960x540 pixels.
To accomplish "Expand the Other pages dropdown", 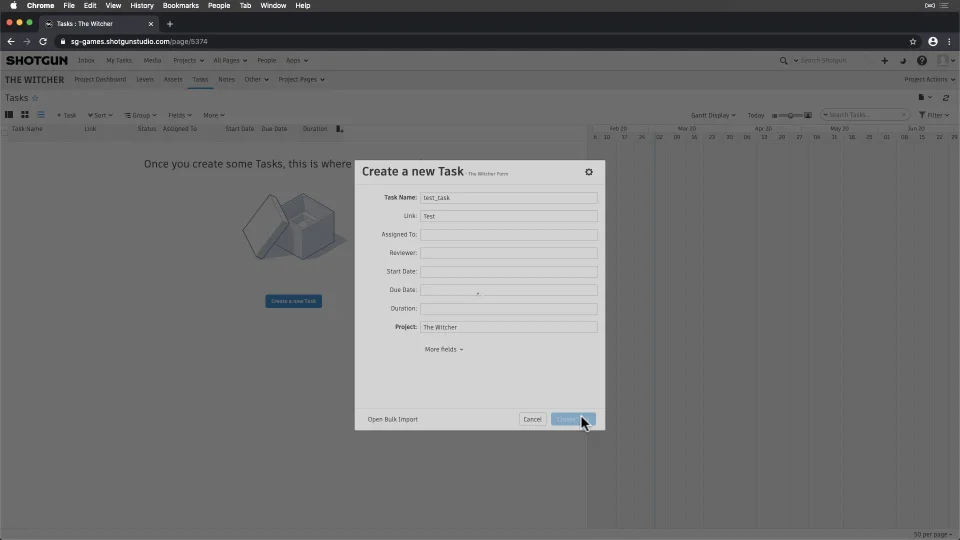I will (x=256, y=80).
